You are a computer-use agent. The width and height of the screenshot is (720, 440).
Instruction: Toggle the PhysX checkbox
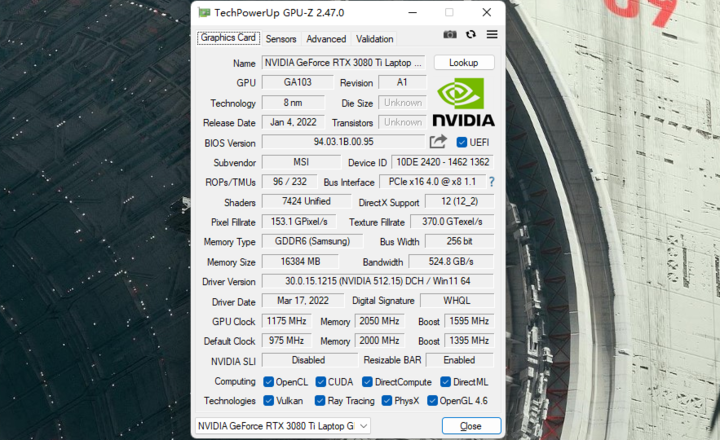[x=387, y=401]
